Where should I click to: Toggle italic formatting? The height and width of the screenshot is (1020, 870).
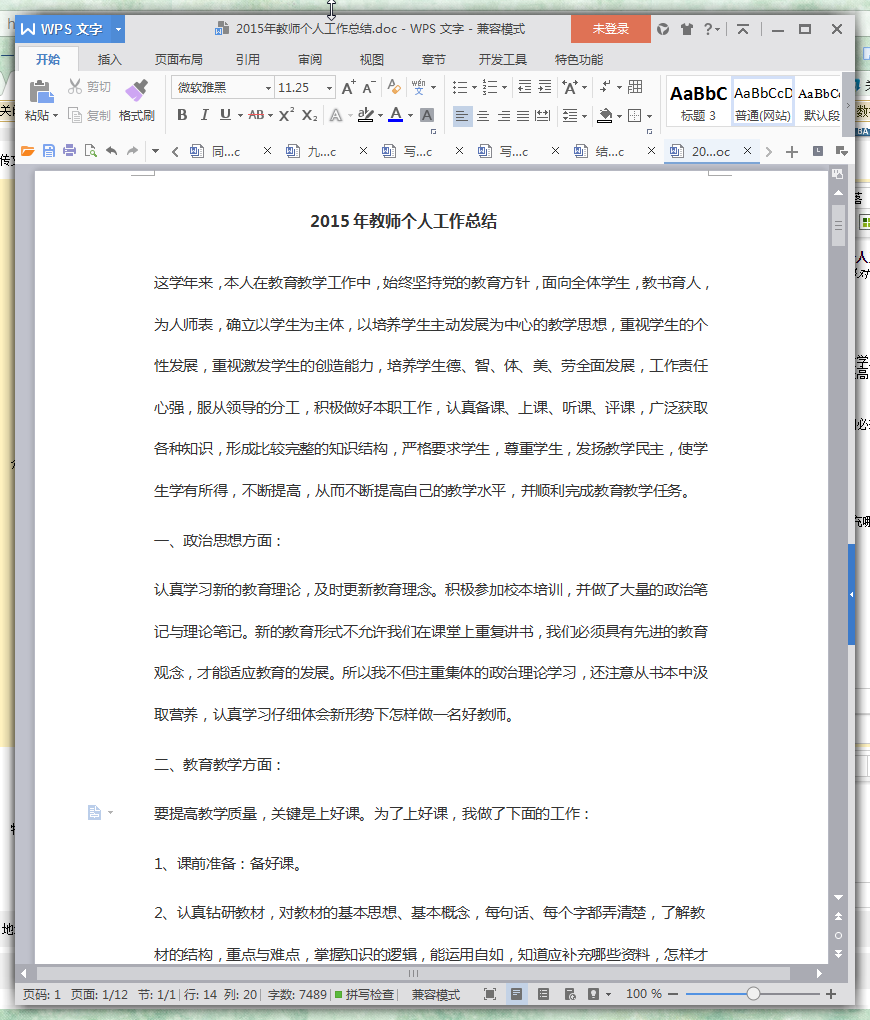coord(204,115)
